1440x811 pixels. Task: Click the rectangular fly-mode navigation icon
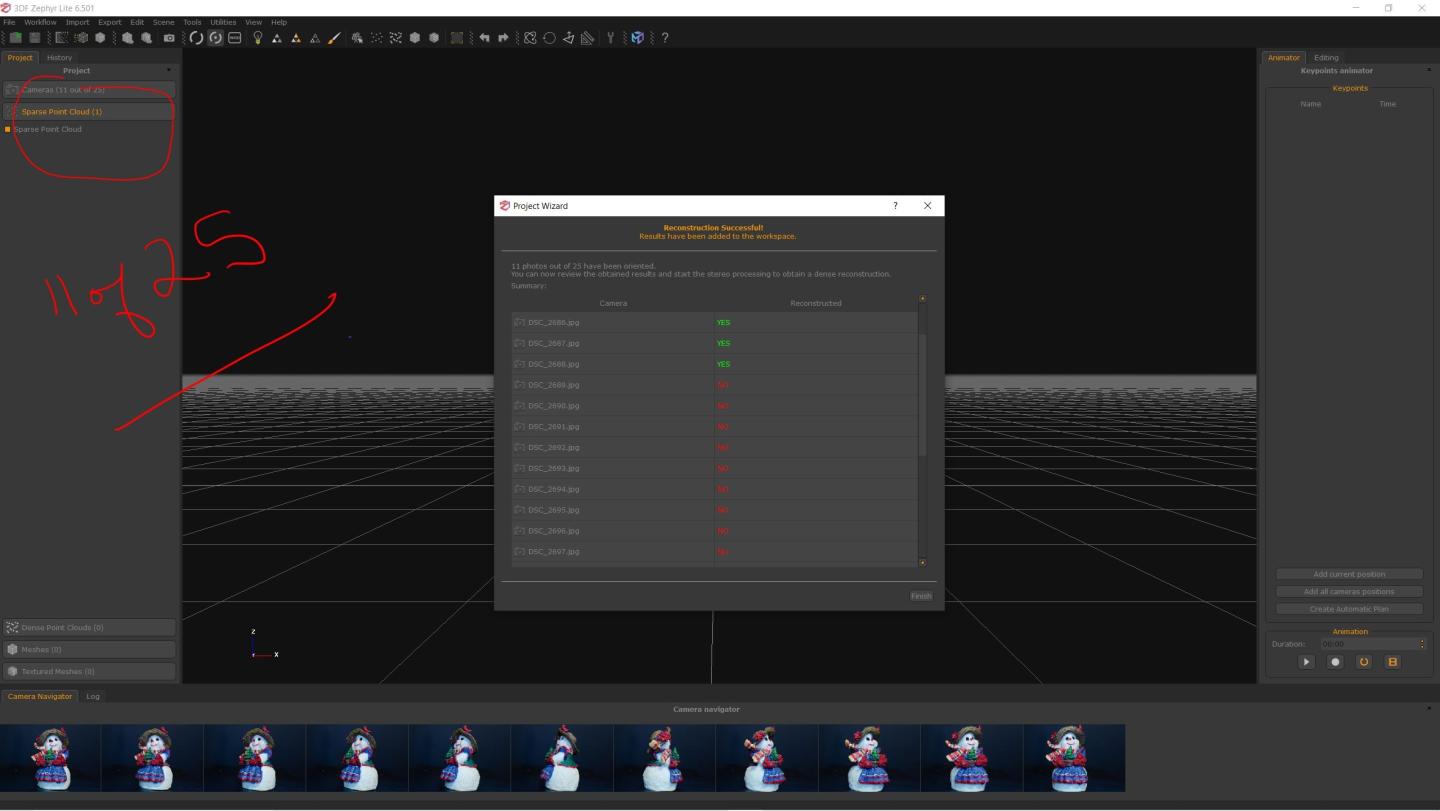point(235,38)
